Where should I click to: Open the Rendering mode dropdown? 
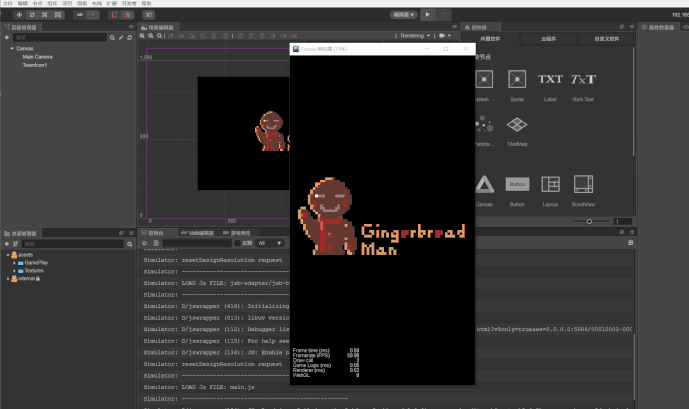click(x=415, y=36)
